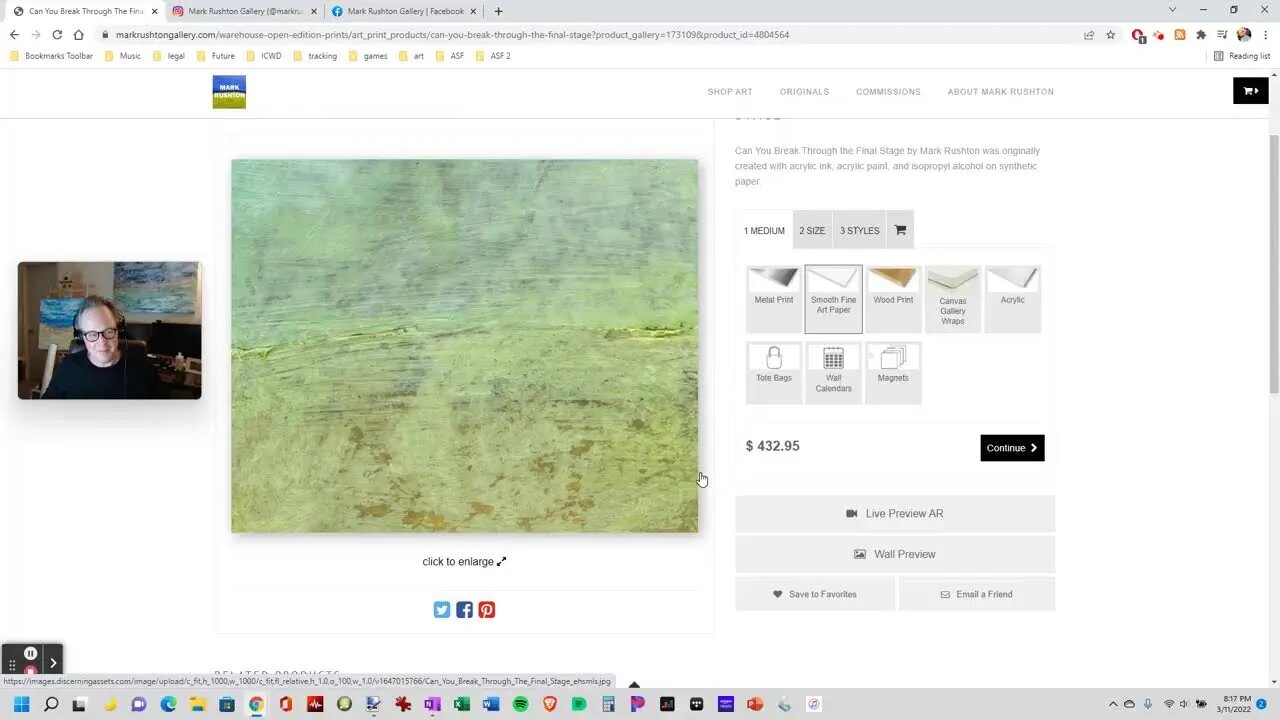The image size is (1280, 720).
Task: Share the artwork on Twitter
Action: (x=442, y=610)
